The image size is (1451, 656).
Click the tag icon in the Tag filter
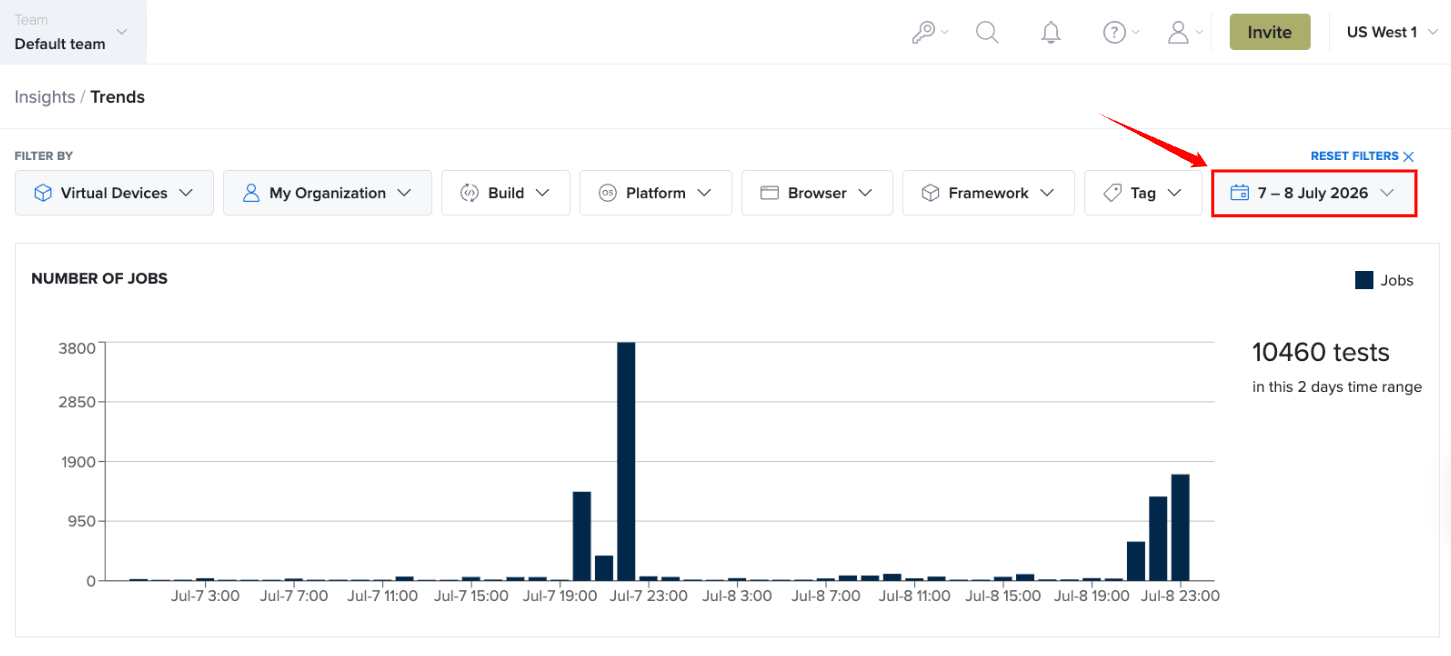[x=1112, y=193]
